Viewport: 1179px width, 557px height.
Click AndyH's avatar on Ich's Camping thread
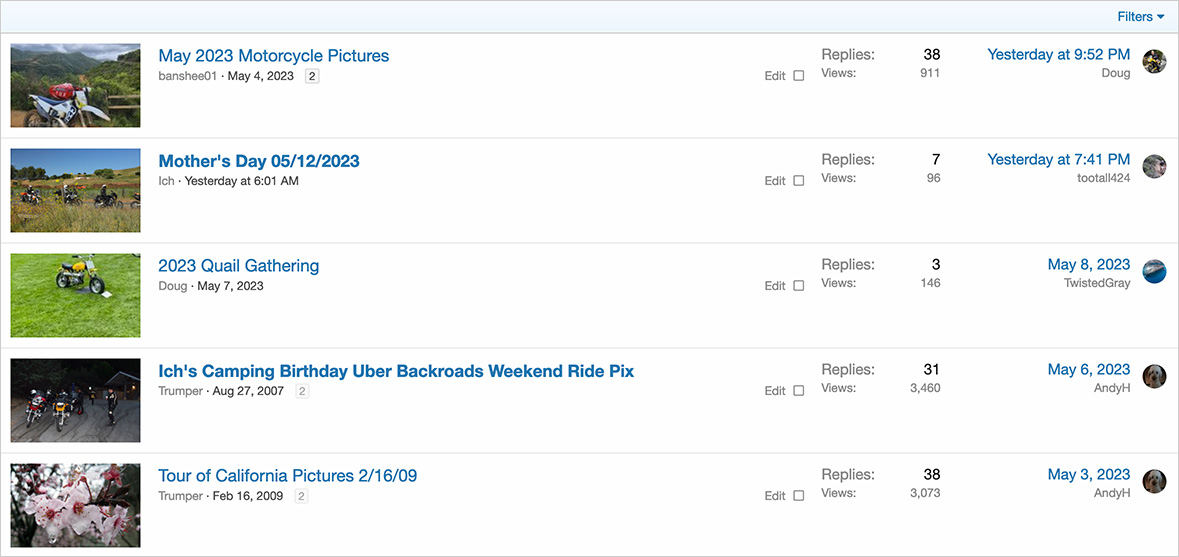[1154, 377]
